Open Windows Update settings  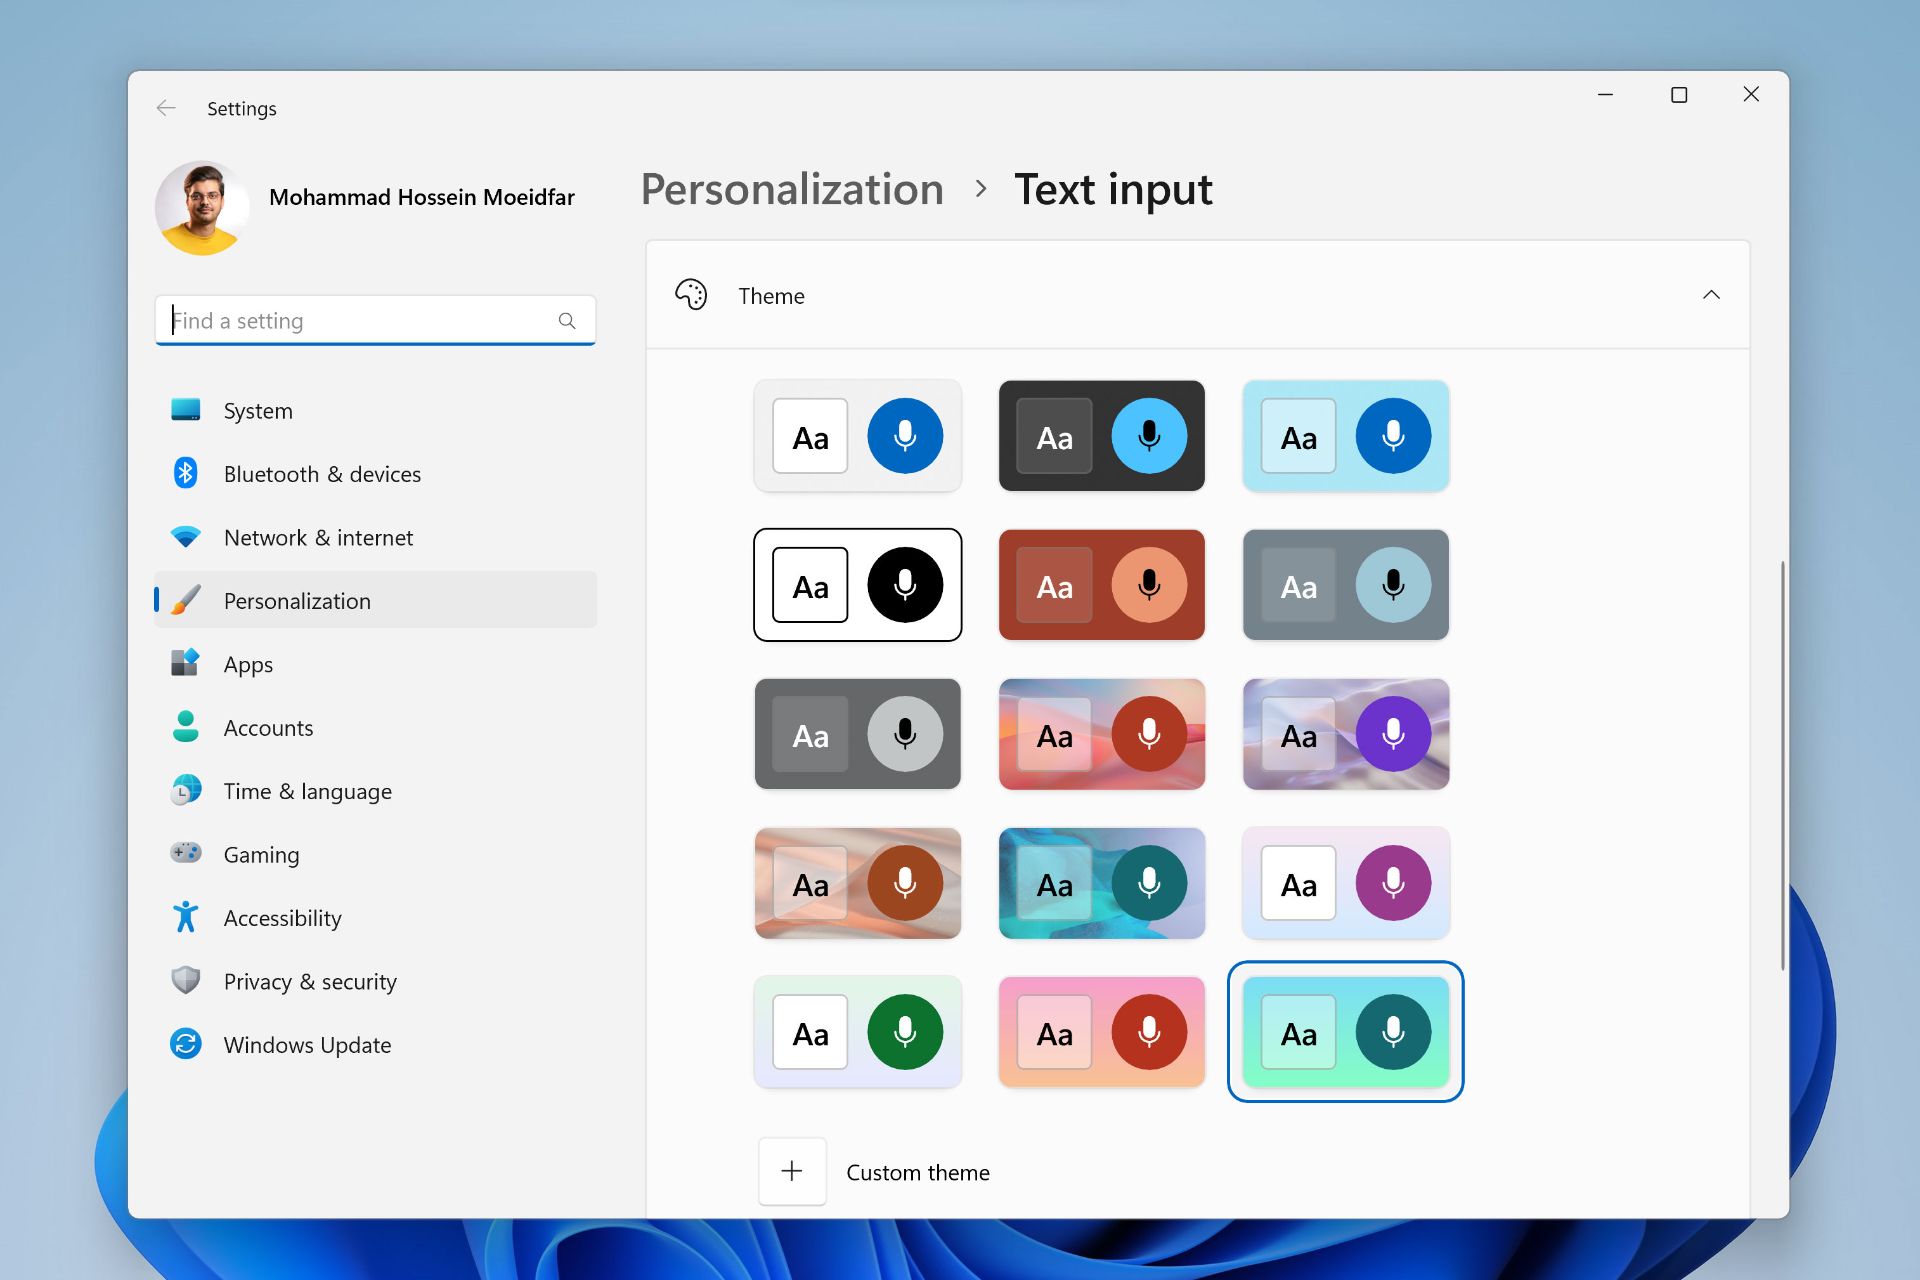pos(375,1045)
